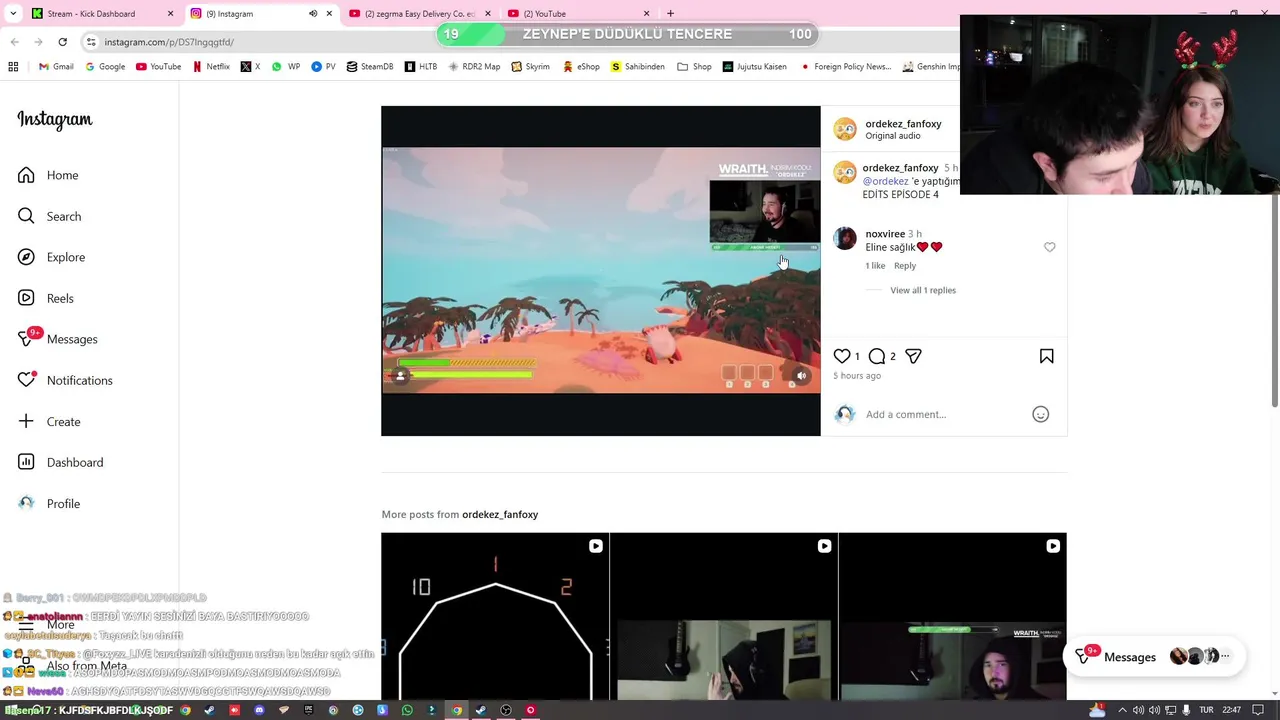This screenshot has height=720, width=1280.
Task: Switch TUR keyboard language indicator
Action: point(1206,710)
